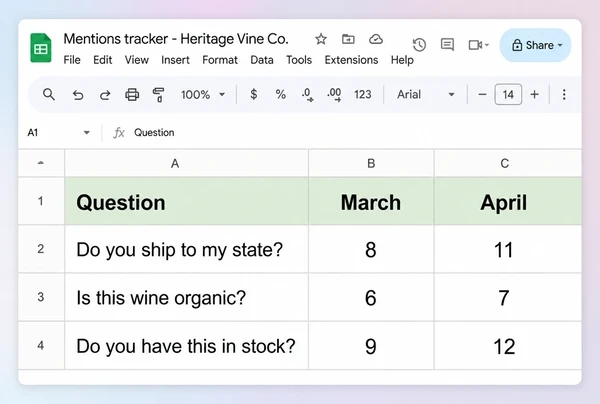
Task: Open the Format menu
Action: (220, 60)
